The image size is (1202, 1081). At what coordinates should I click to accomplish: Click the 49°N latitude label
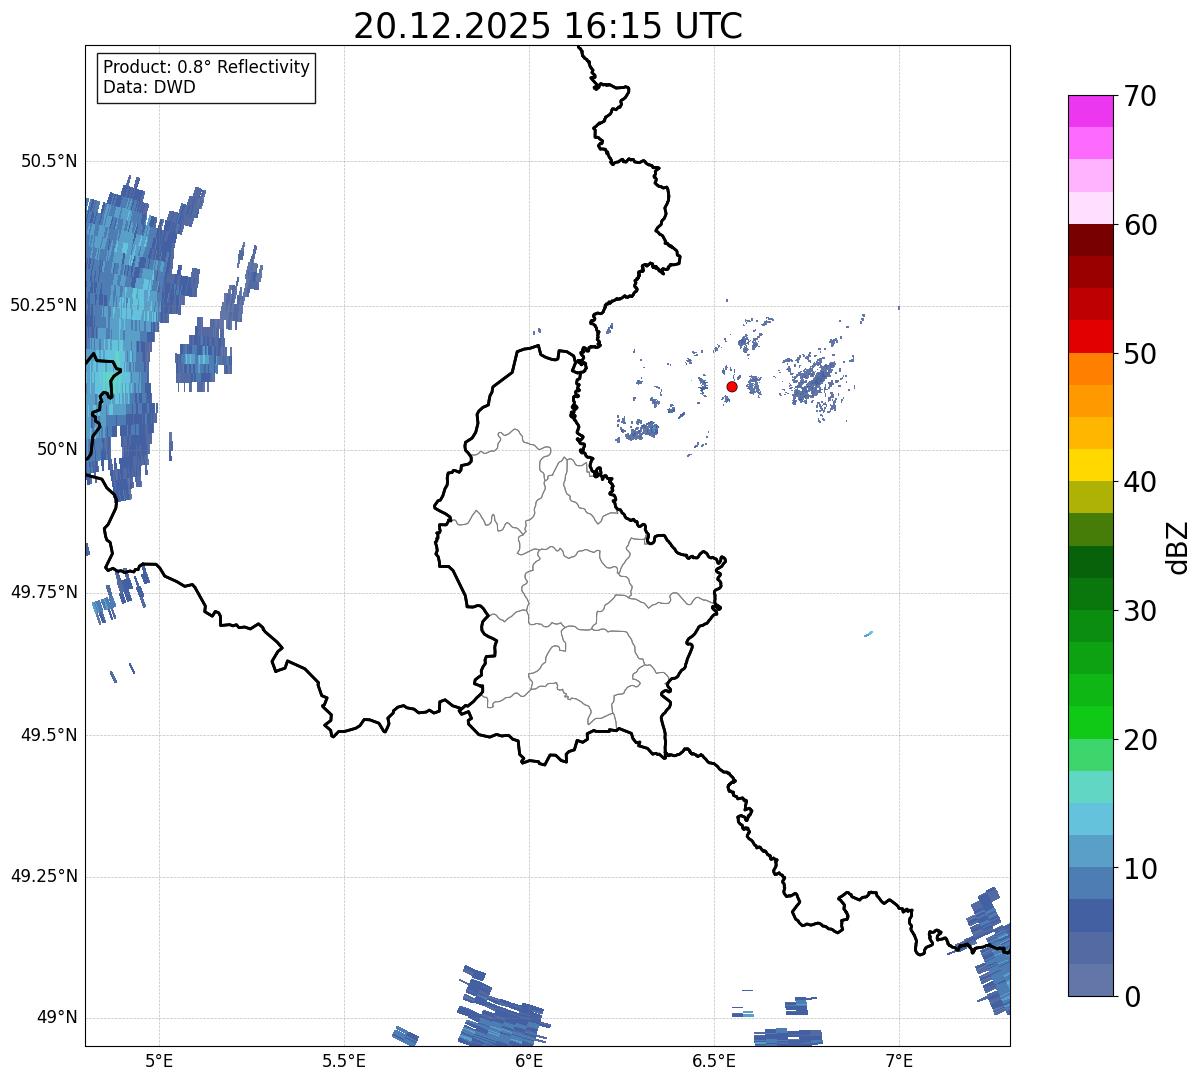57,1018
